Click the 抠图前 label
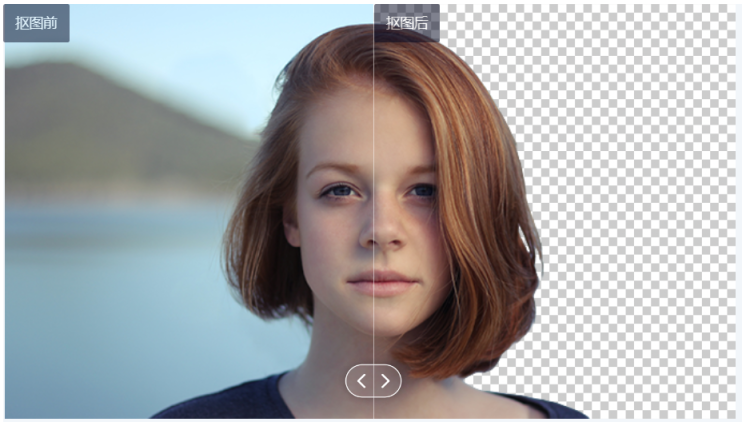Image resolution: width=742 pixels, height=422 pixels. tap(36, 23)
